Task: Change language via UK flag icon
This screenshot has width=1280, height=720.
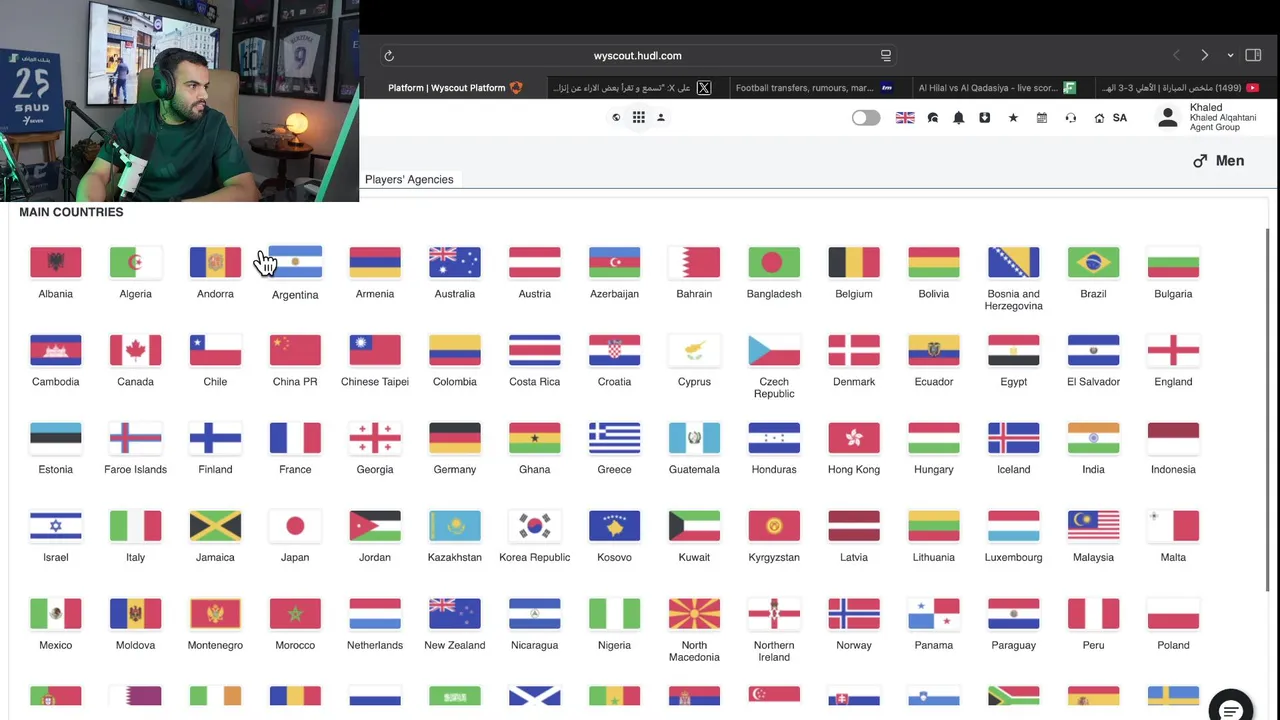Action: [905, 118]
